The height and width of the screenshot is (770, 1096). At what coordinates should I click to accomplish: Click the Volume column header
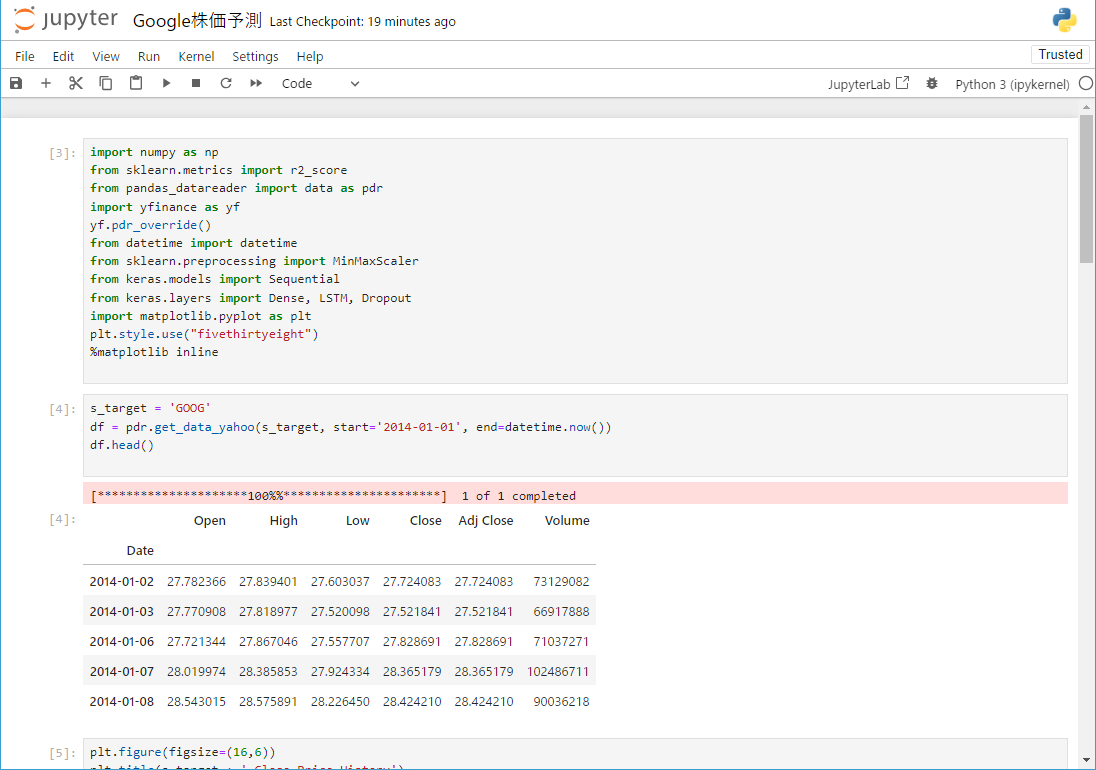567,521
